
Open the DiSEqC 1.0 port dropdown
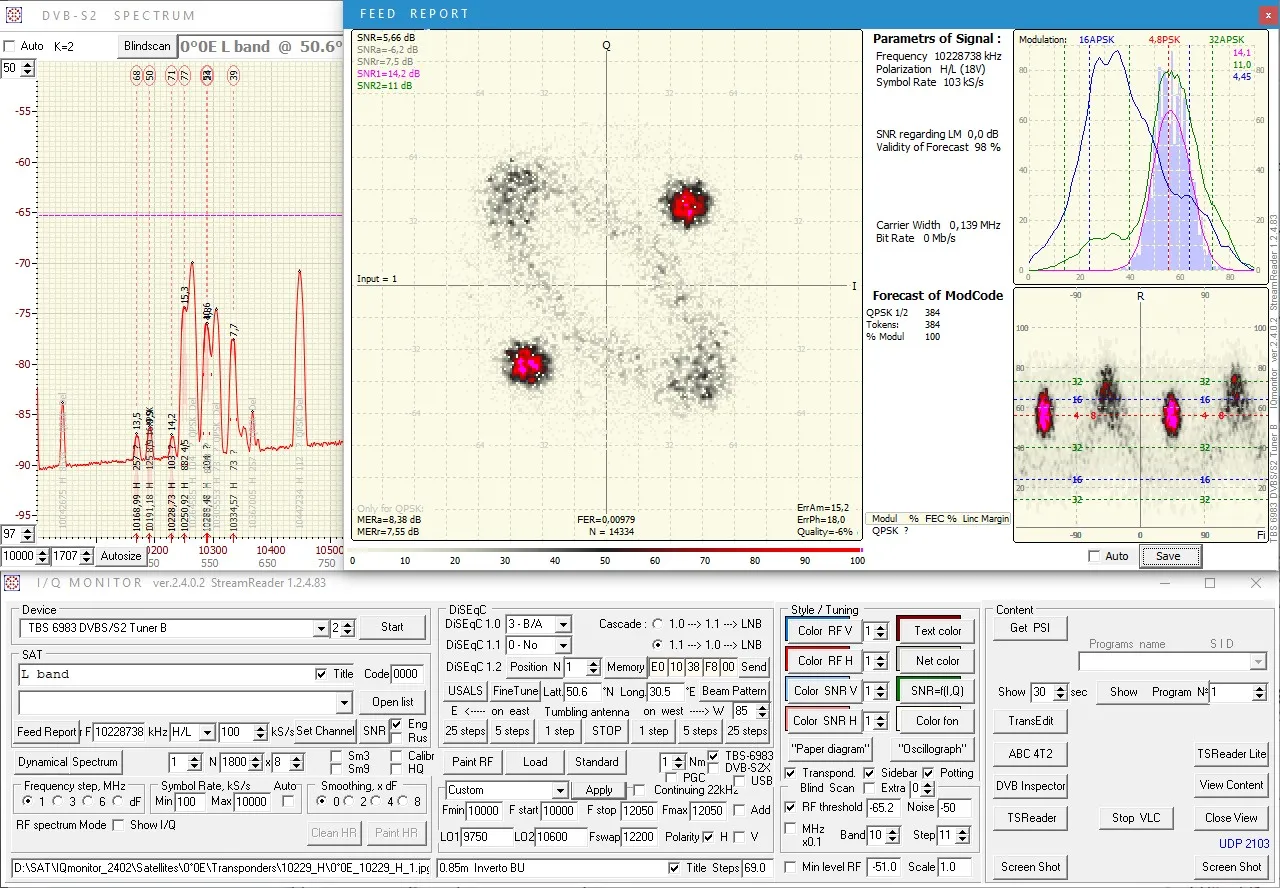[x=562, y=624]
